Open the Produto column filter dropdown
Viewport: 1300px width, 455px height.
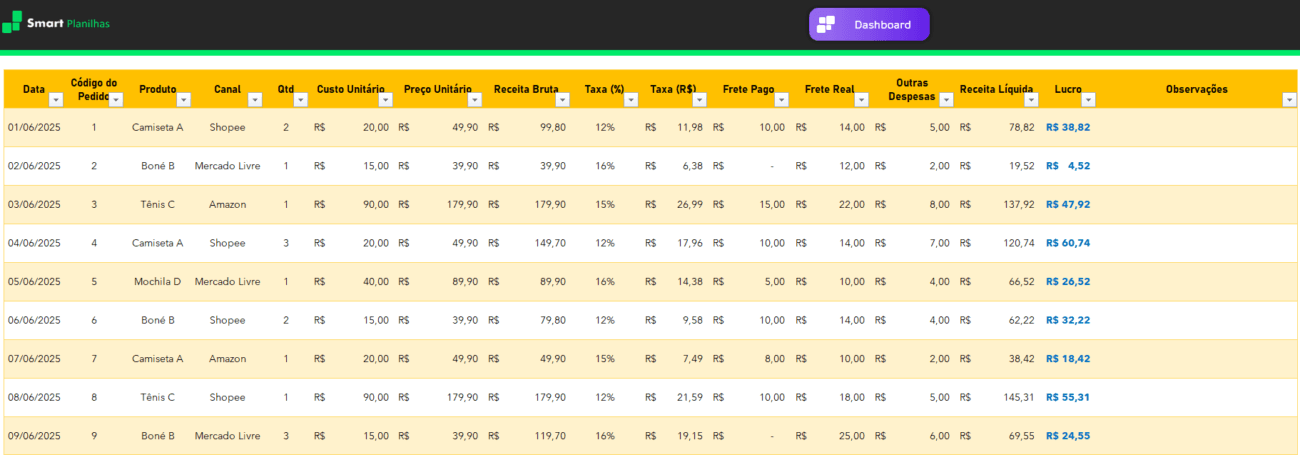pyautogui.click(x=183, y=100)
